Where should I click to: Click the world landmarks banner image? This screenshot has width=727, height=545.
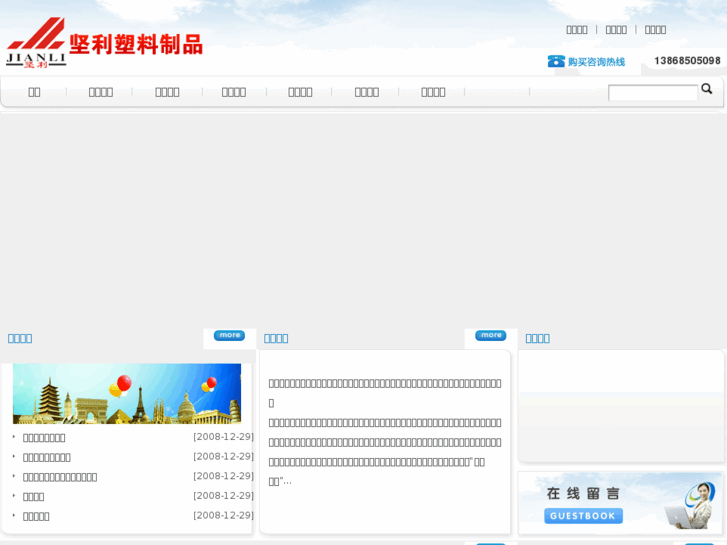[127, 393]
